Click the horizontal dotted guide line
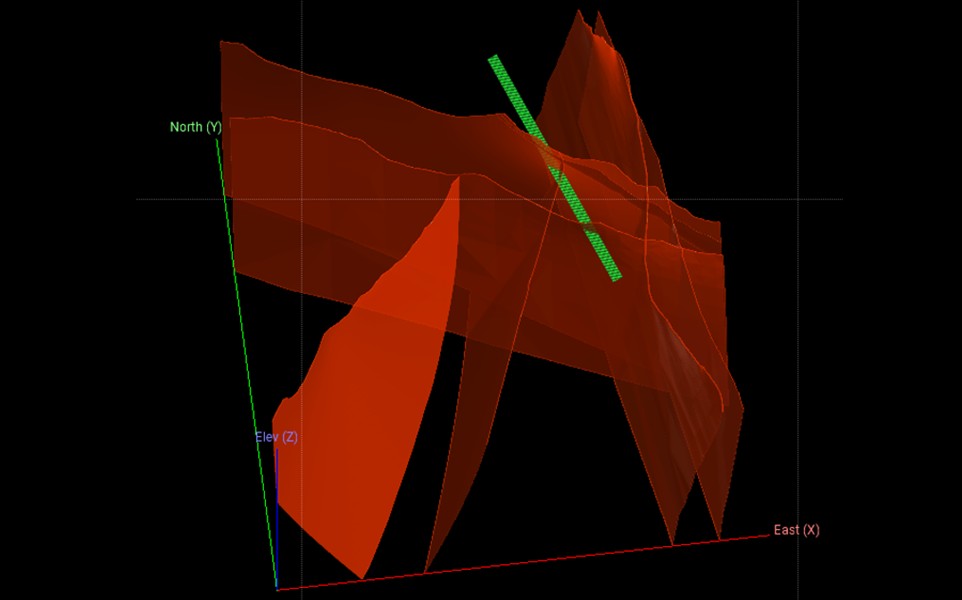The height and width of the screenshot is (600, 962). coord(180,199)
